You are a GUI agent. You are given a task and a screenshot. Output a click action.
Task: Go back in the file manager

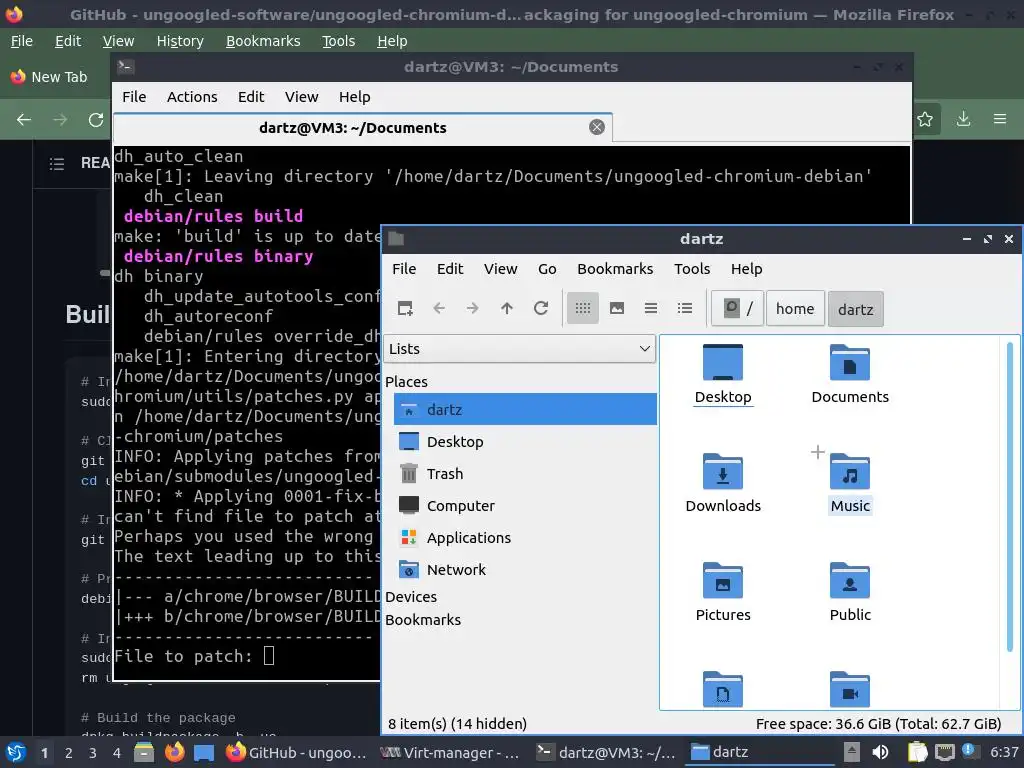[439, 308]
